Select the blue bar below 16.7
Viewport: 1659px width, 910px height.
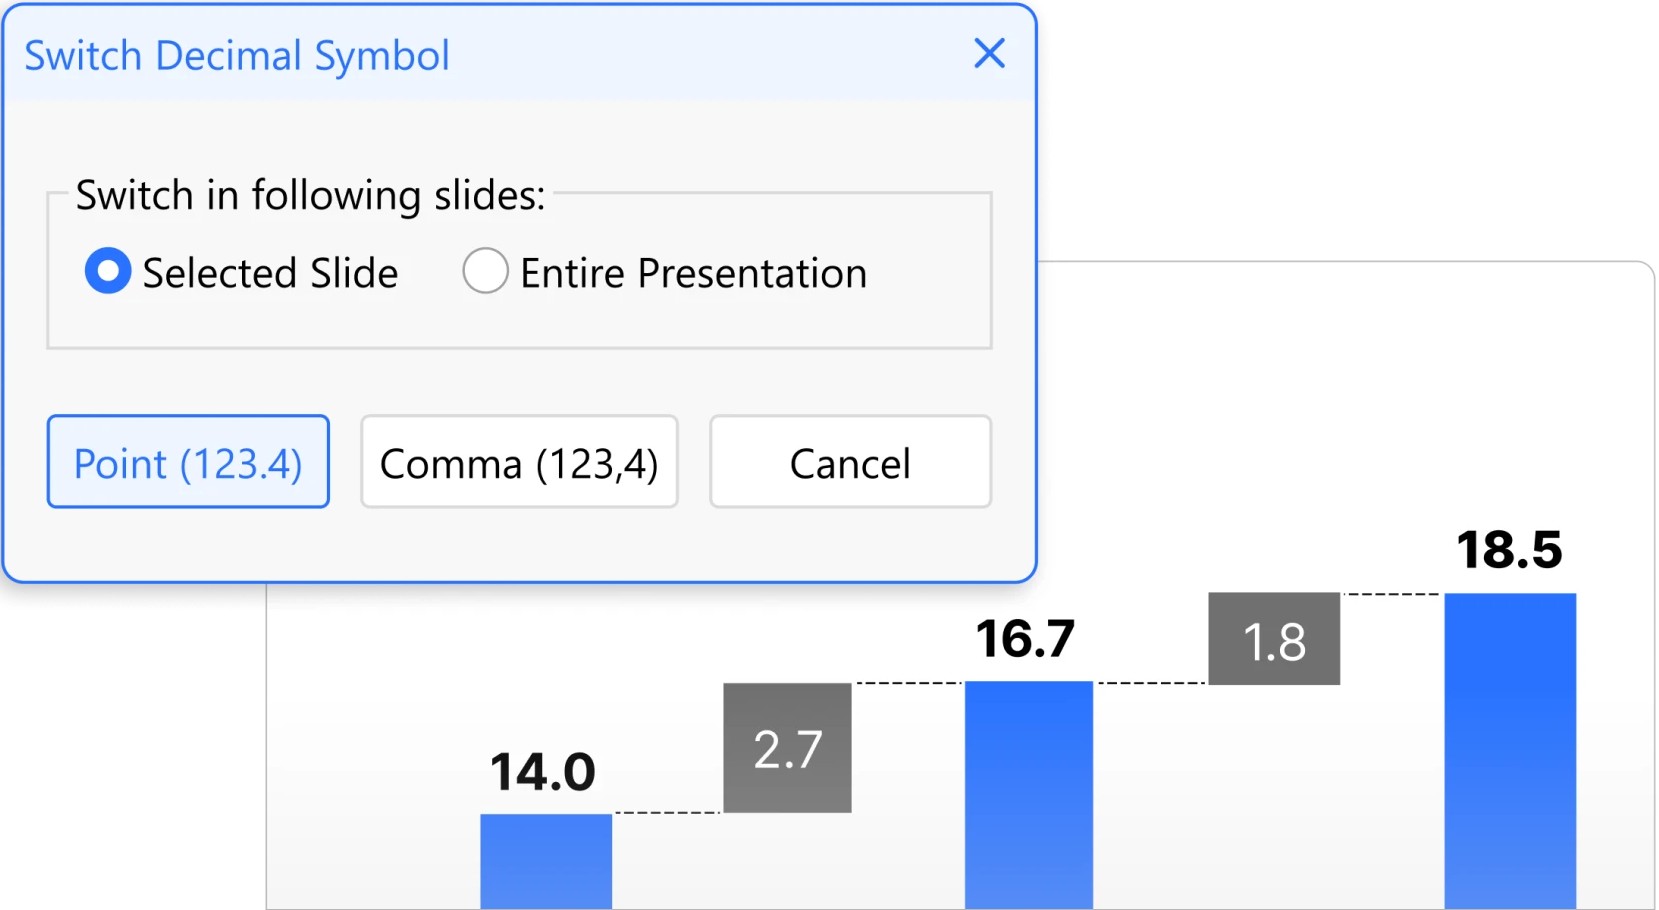coord(1028,795)
